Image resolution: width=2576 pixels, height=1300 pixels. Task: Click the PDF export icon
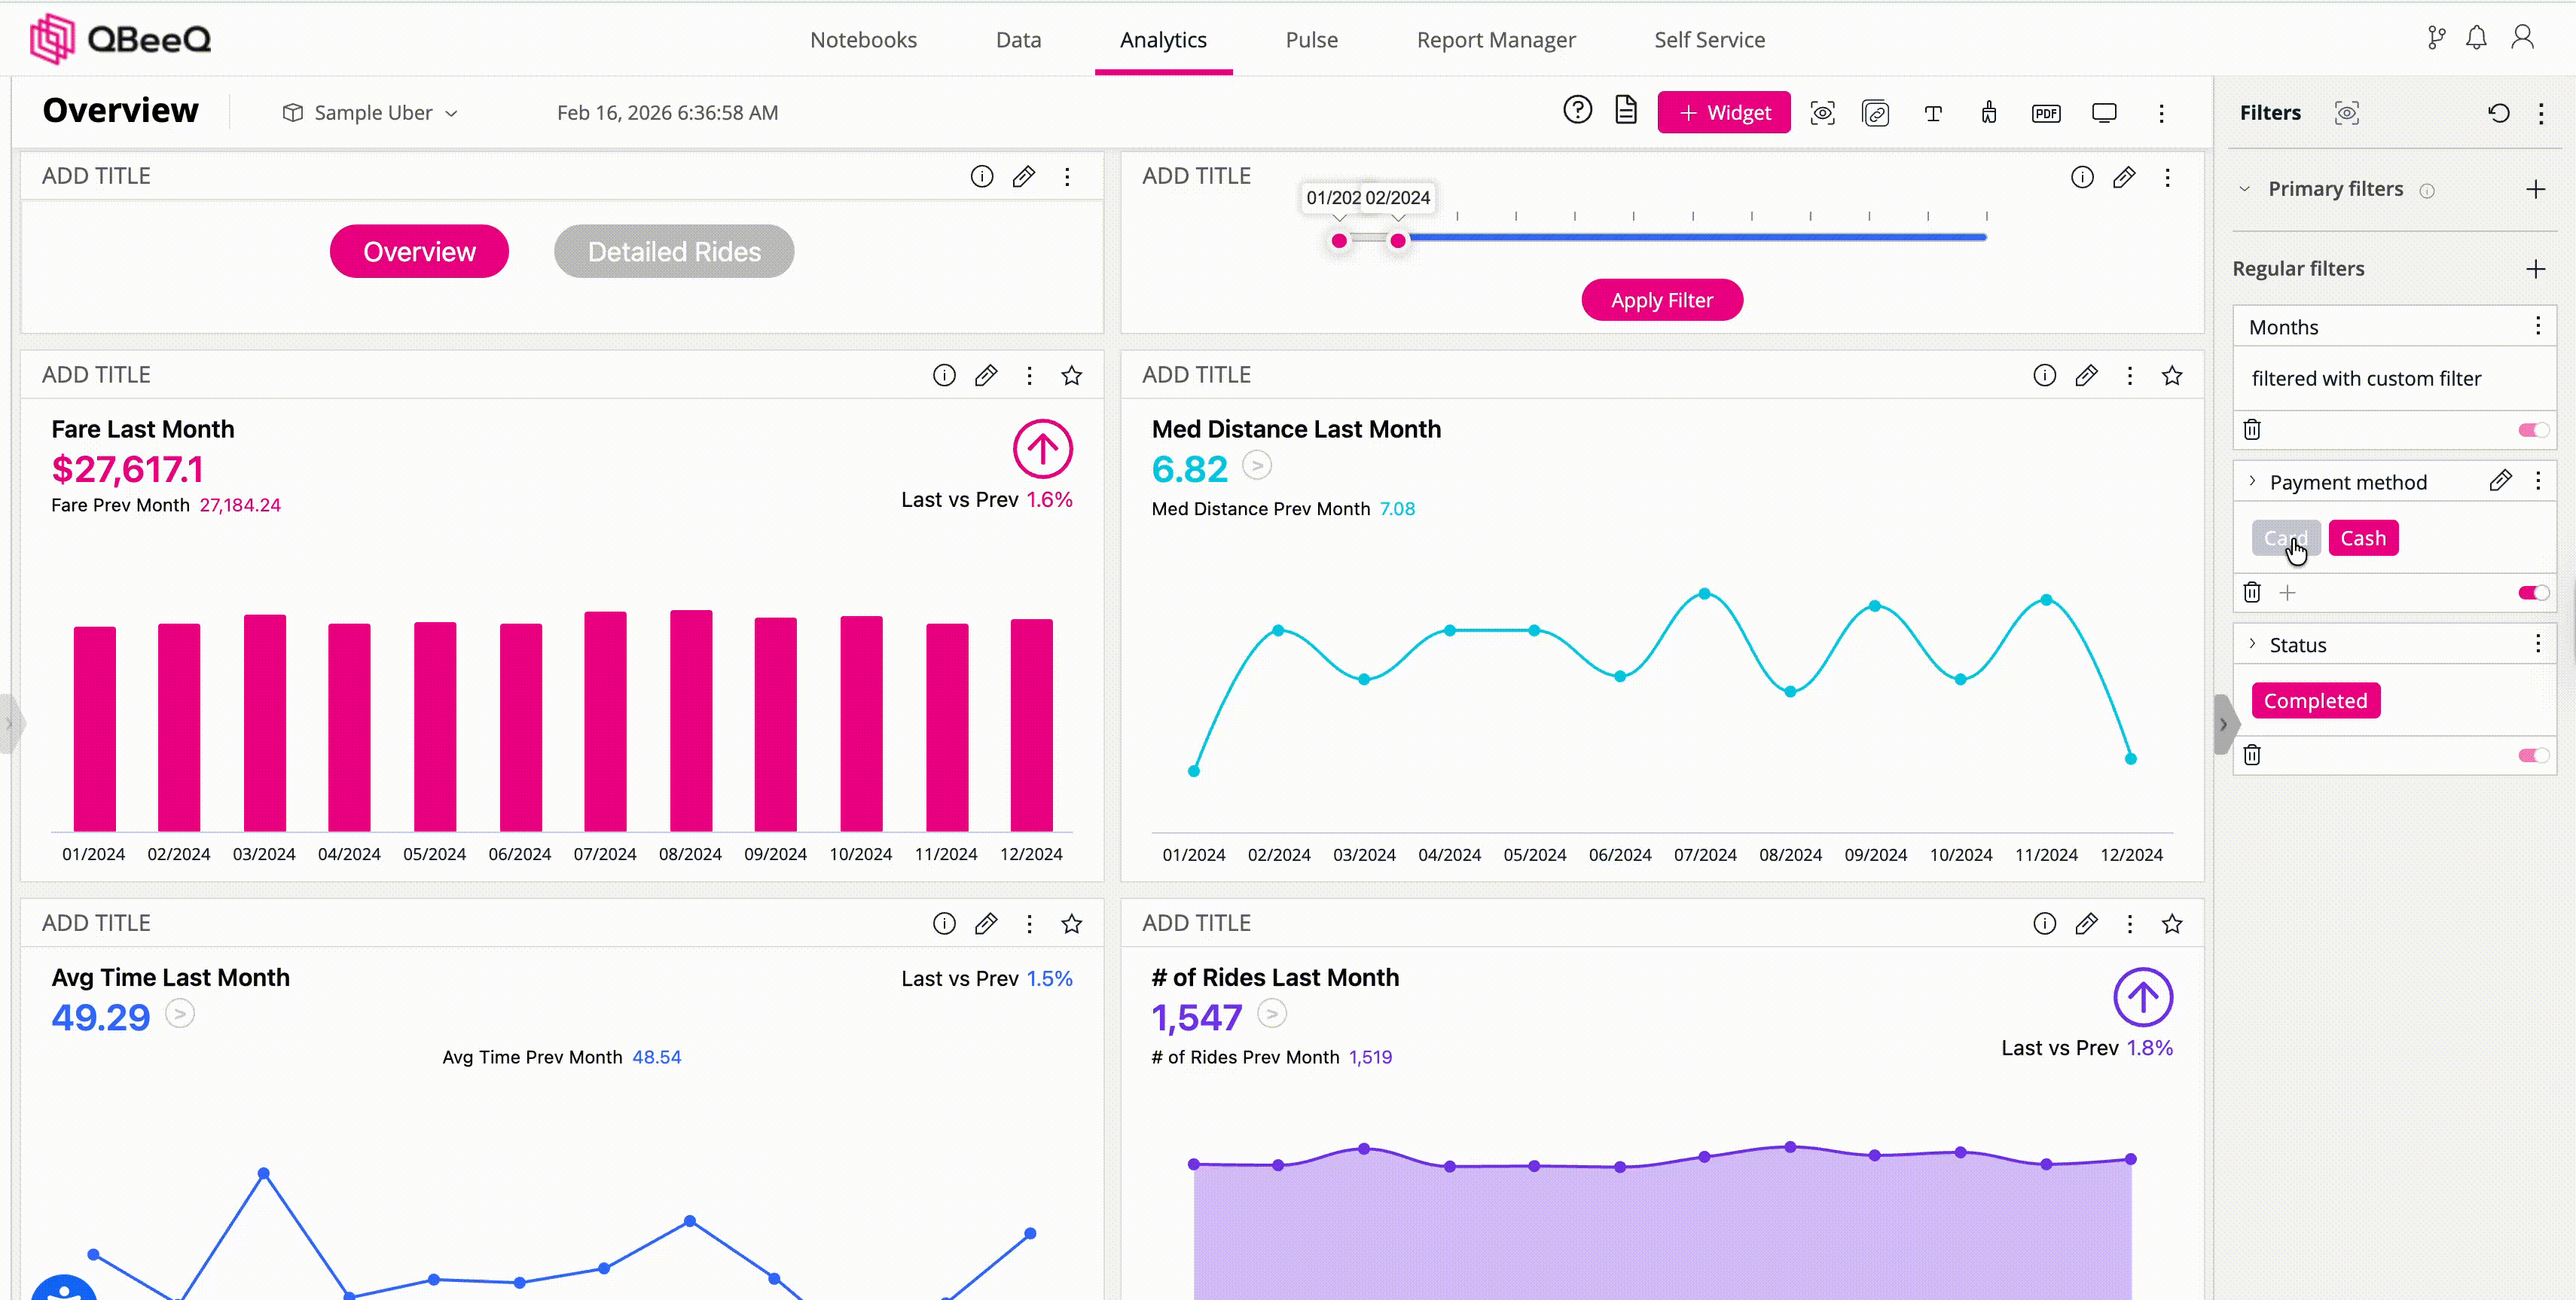point(2046,113)
